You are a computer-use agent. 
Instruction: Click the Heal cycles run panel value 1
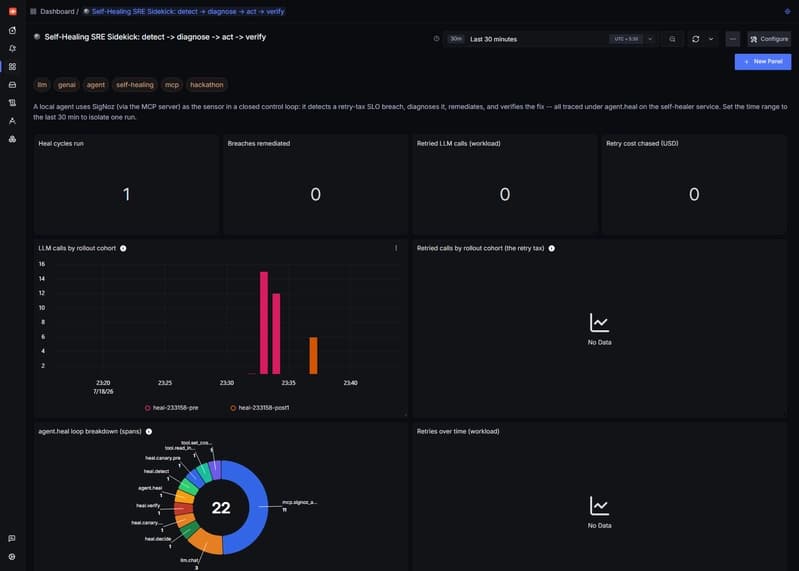tap(126, 194)
